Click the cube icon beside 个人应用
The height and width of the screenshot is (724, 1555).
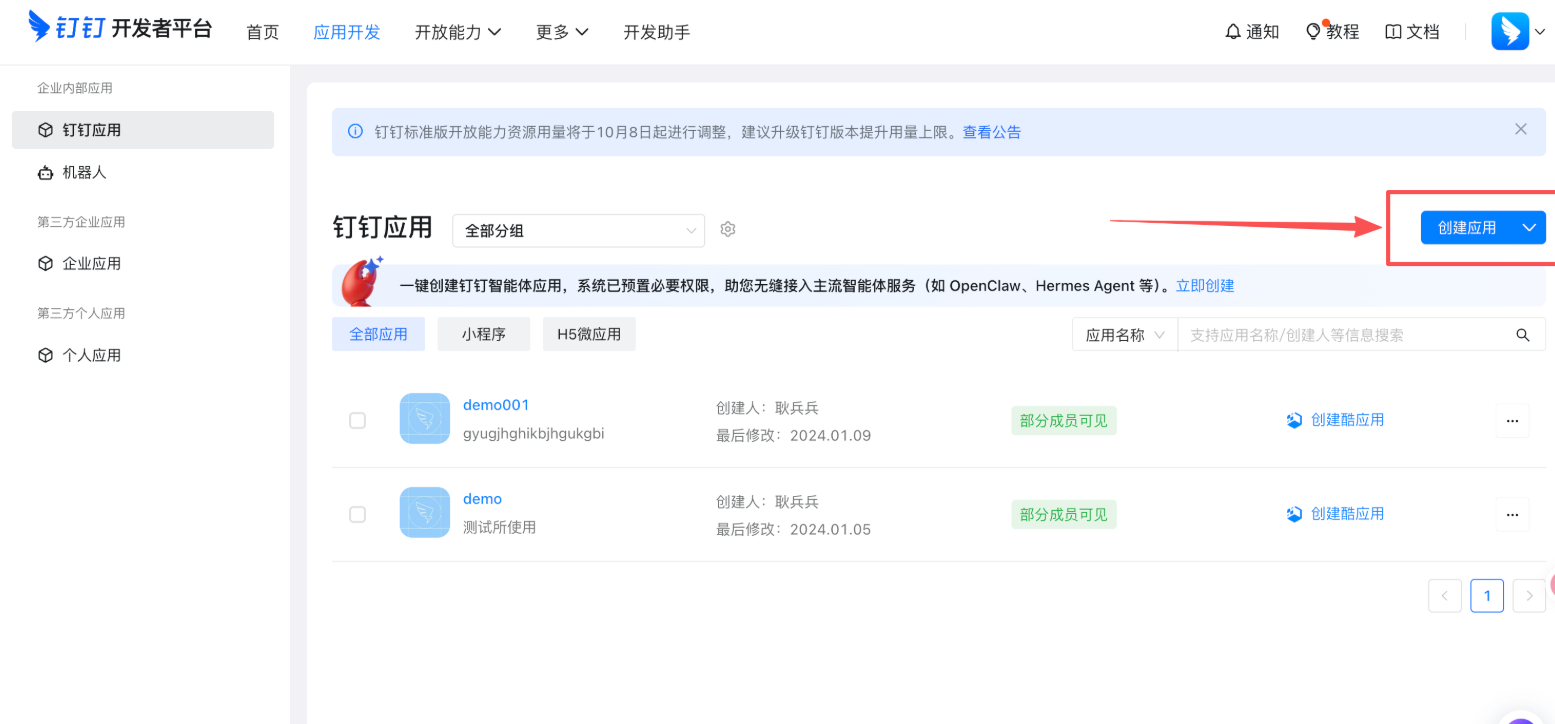coord(45,355)
